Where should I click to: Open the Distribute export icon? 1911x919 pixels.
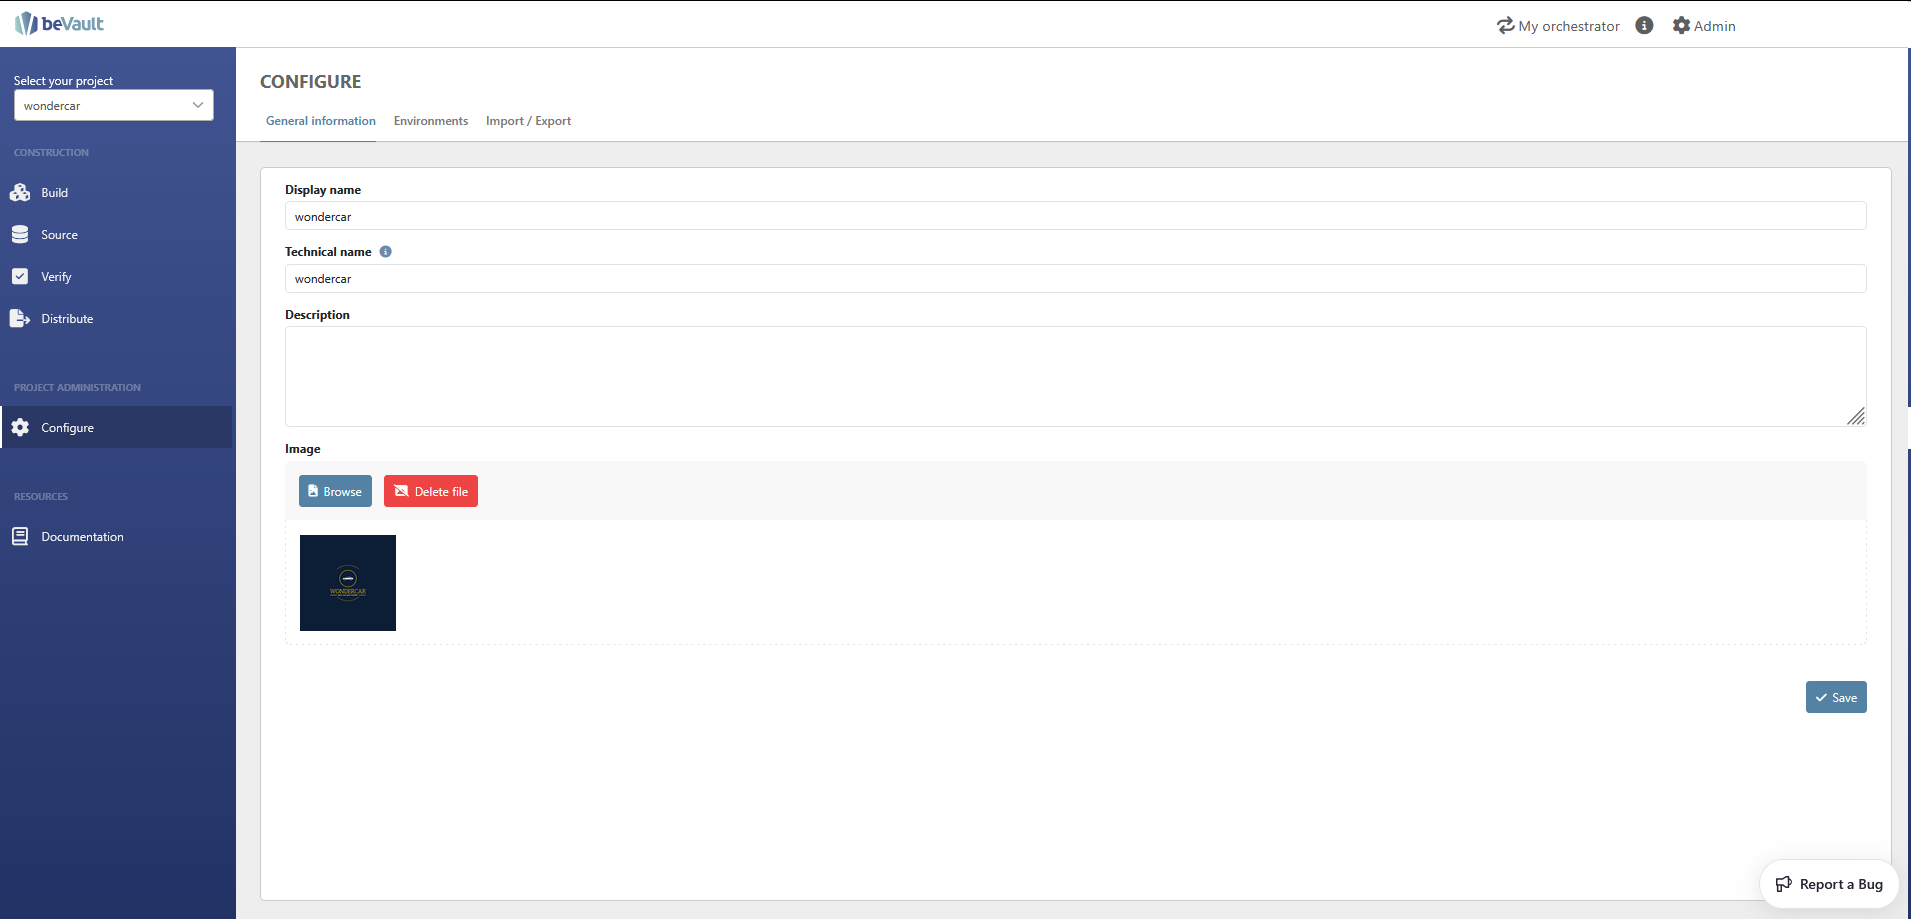coord(20,319)
